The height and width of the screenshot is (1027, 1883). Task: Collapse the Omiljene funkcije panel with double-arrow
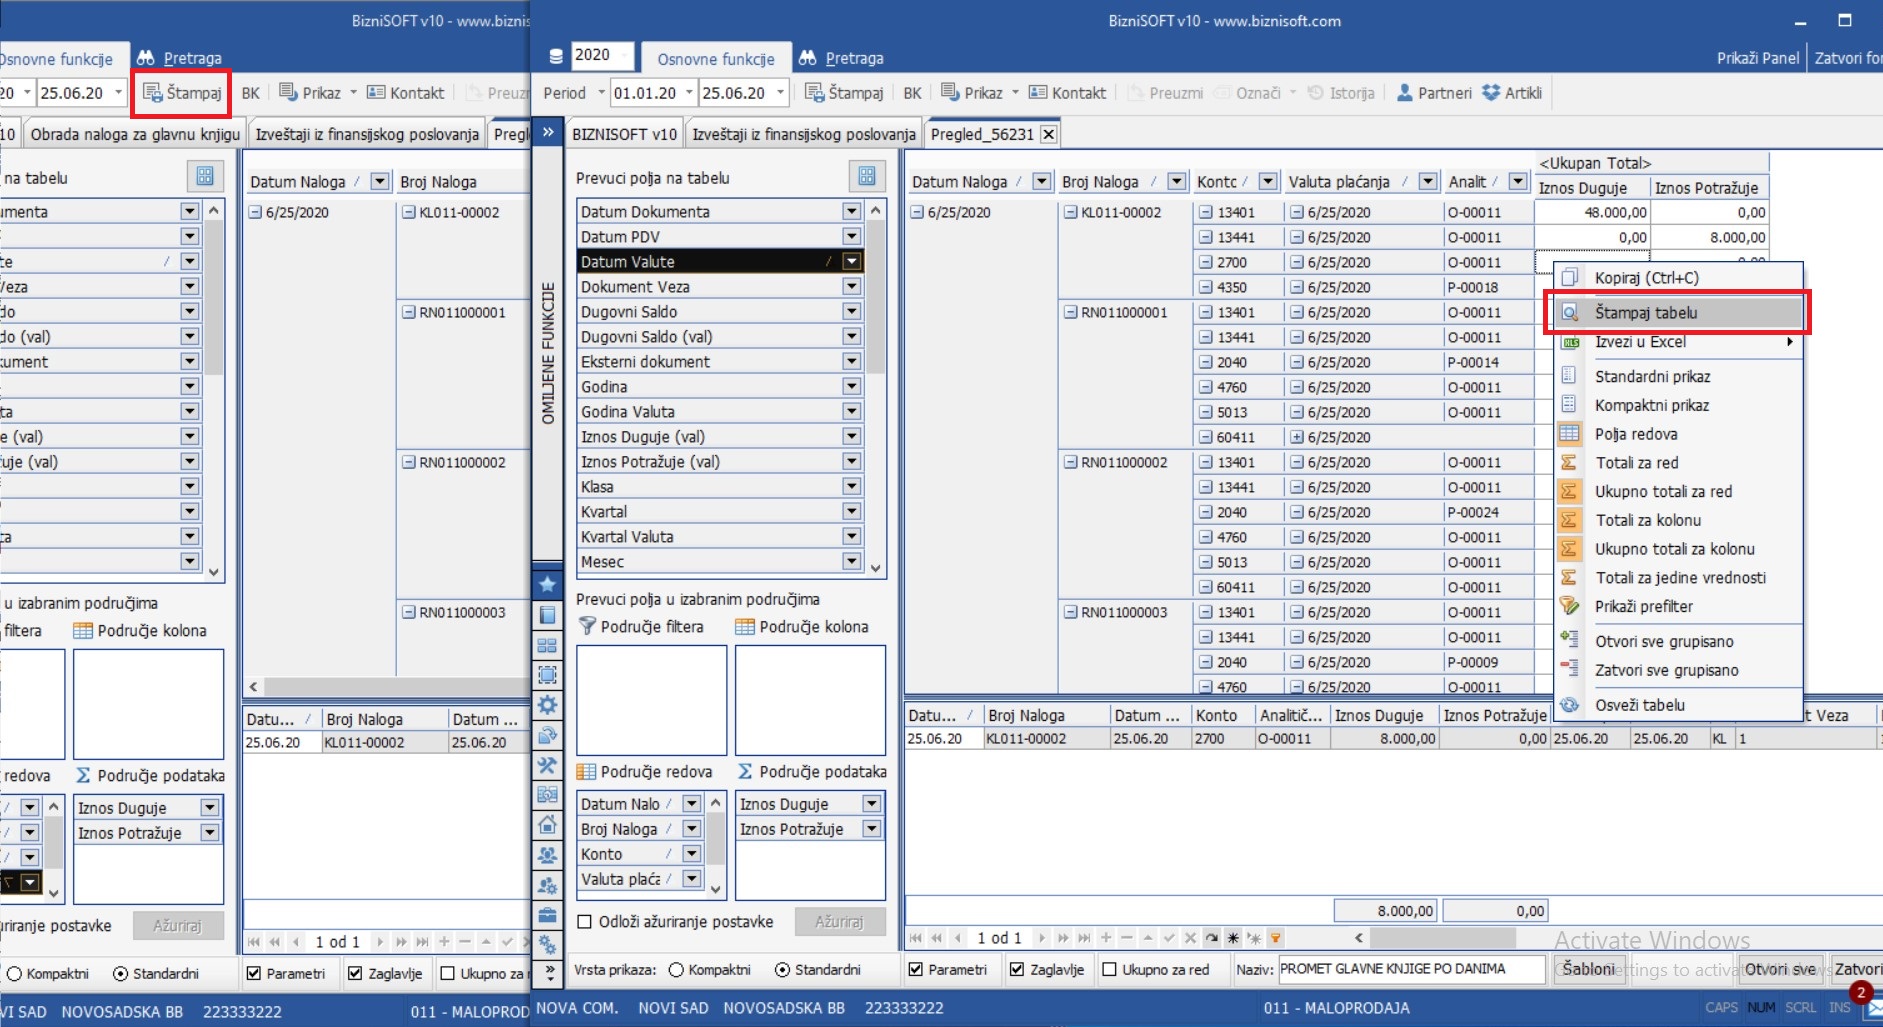[x=547, y=131]
